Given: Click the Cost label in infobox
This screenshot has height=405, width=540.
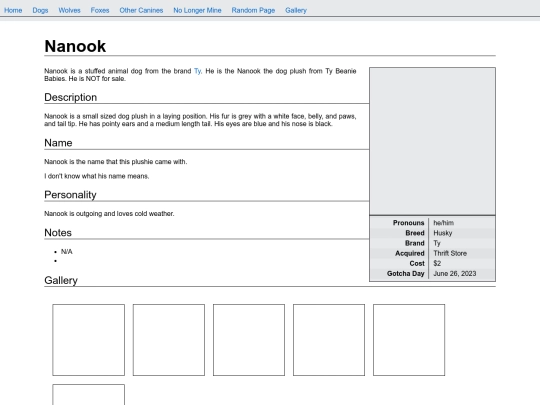Looking at the screenshot, I should click(417, 263).
